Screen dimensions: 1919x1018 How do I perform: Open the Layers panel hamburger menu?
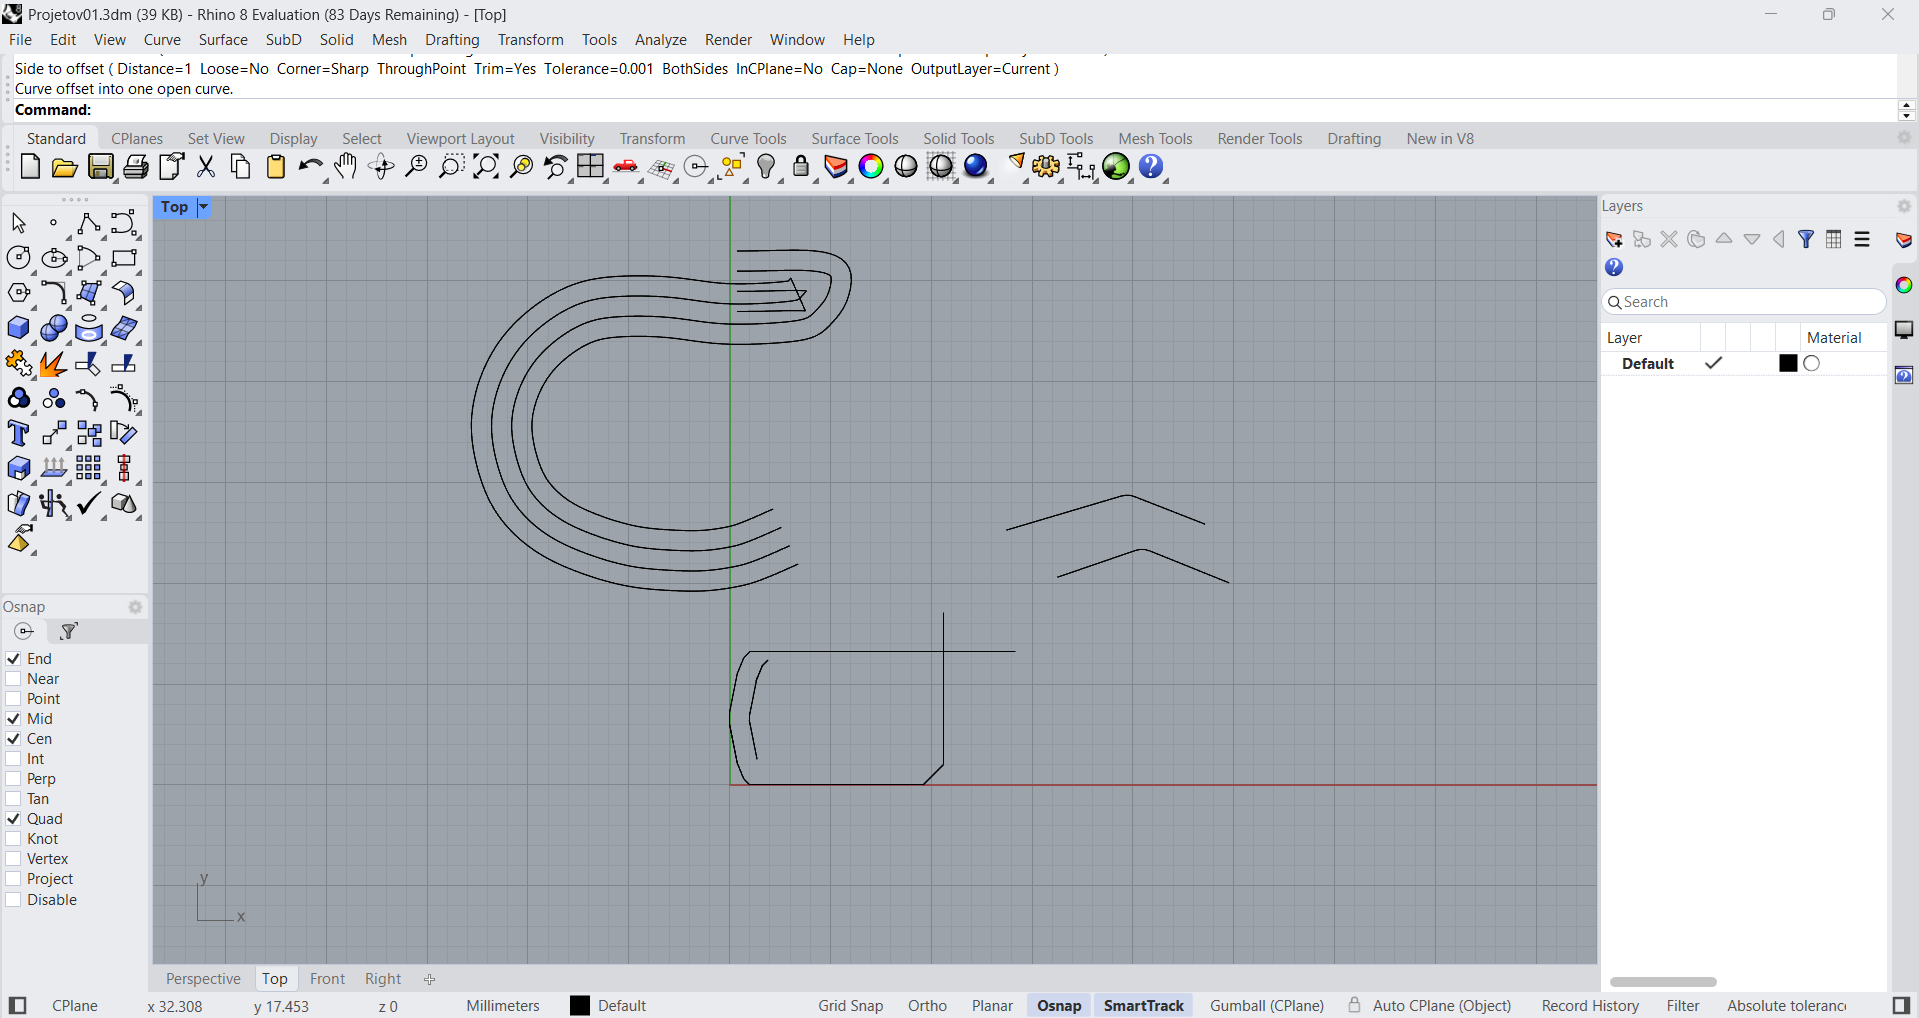coord(1862,240)
